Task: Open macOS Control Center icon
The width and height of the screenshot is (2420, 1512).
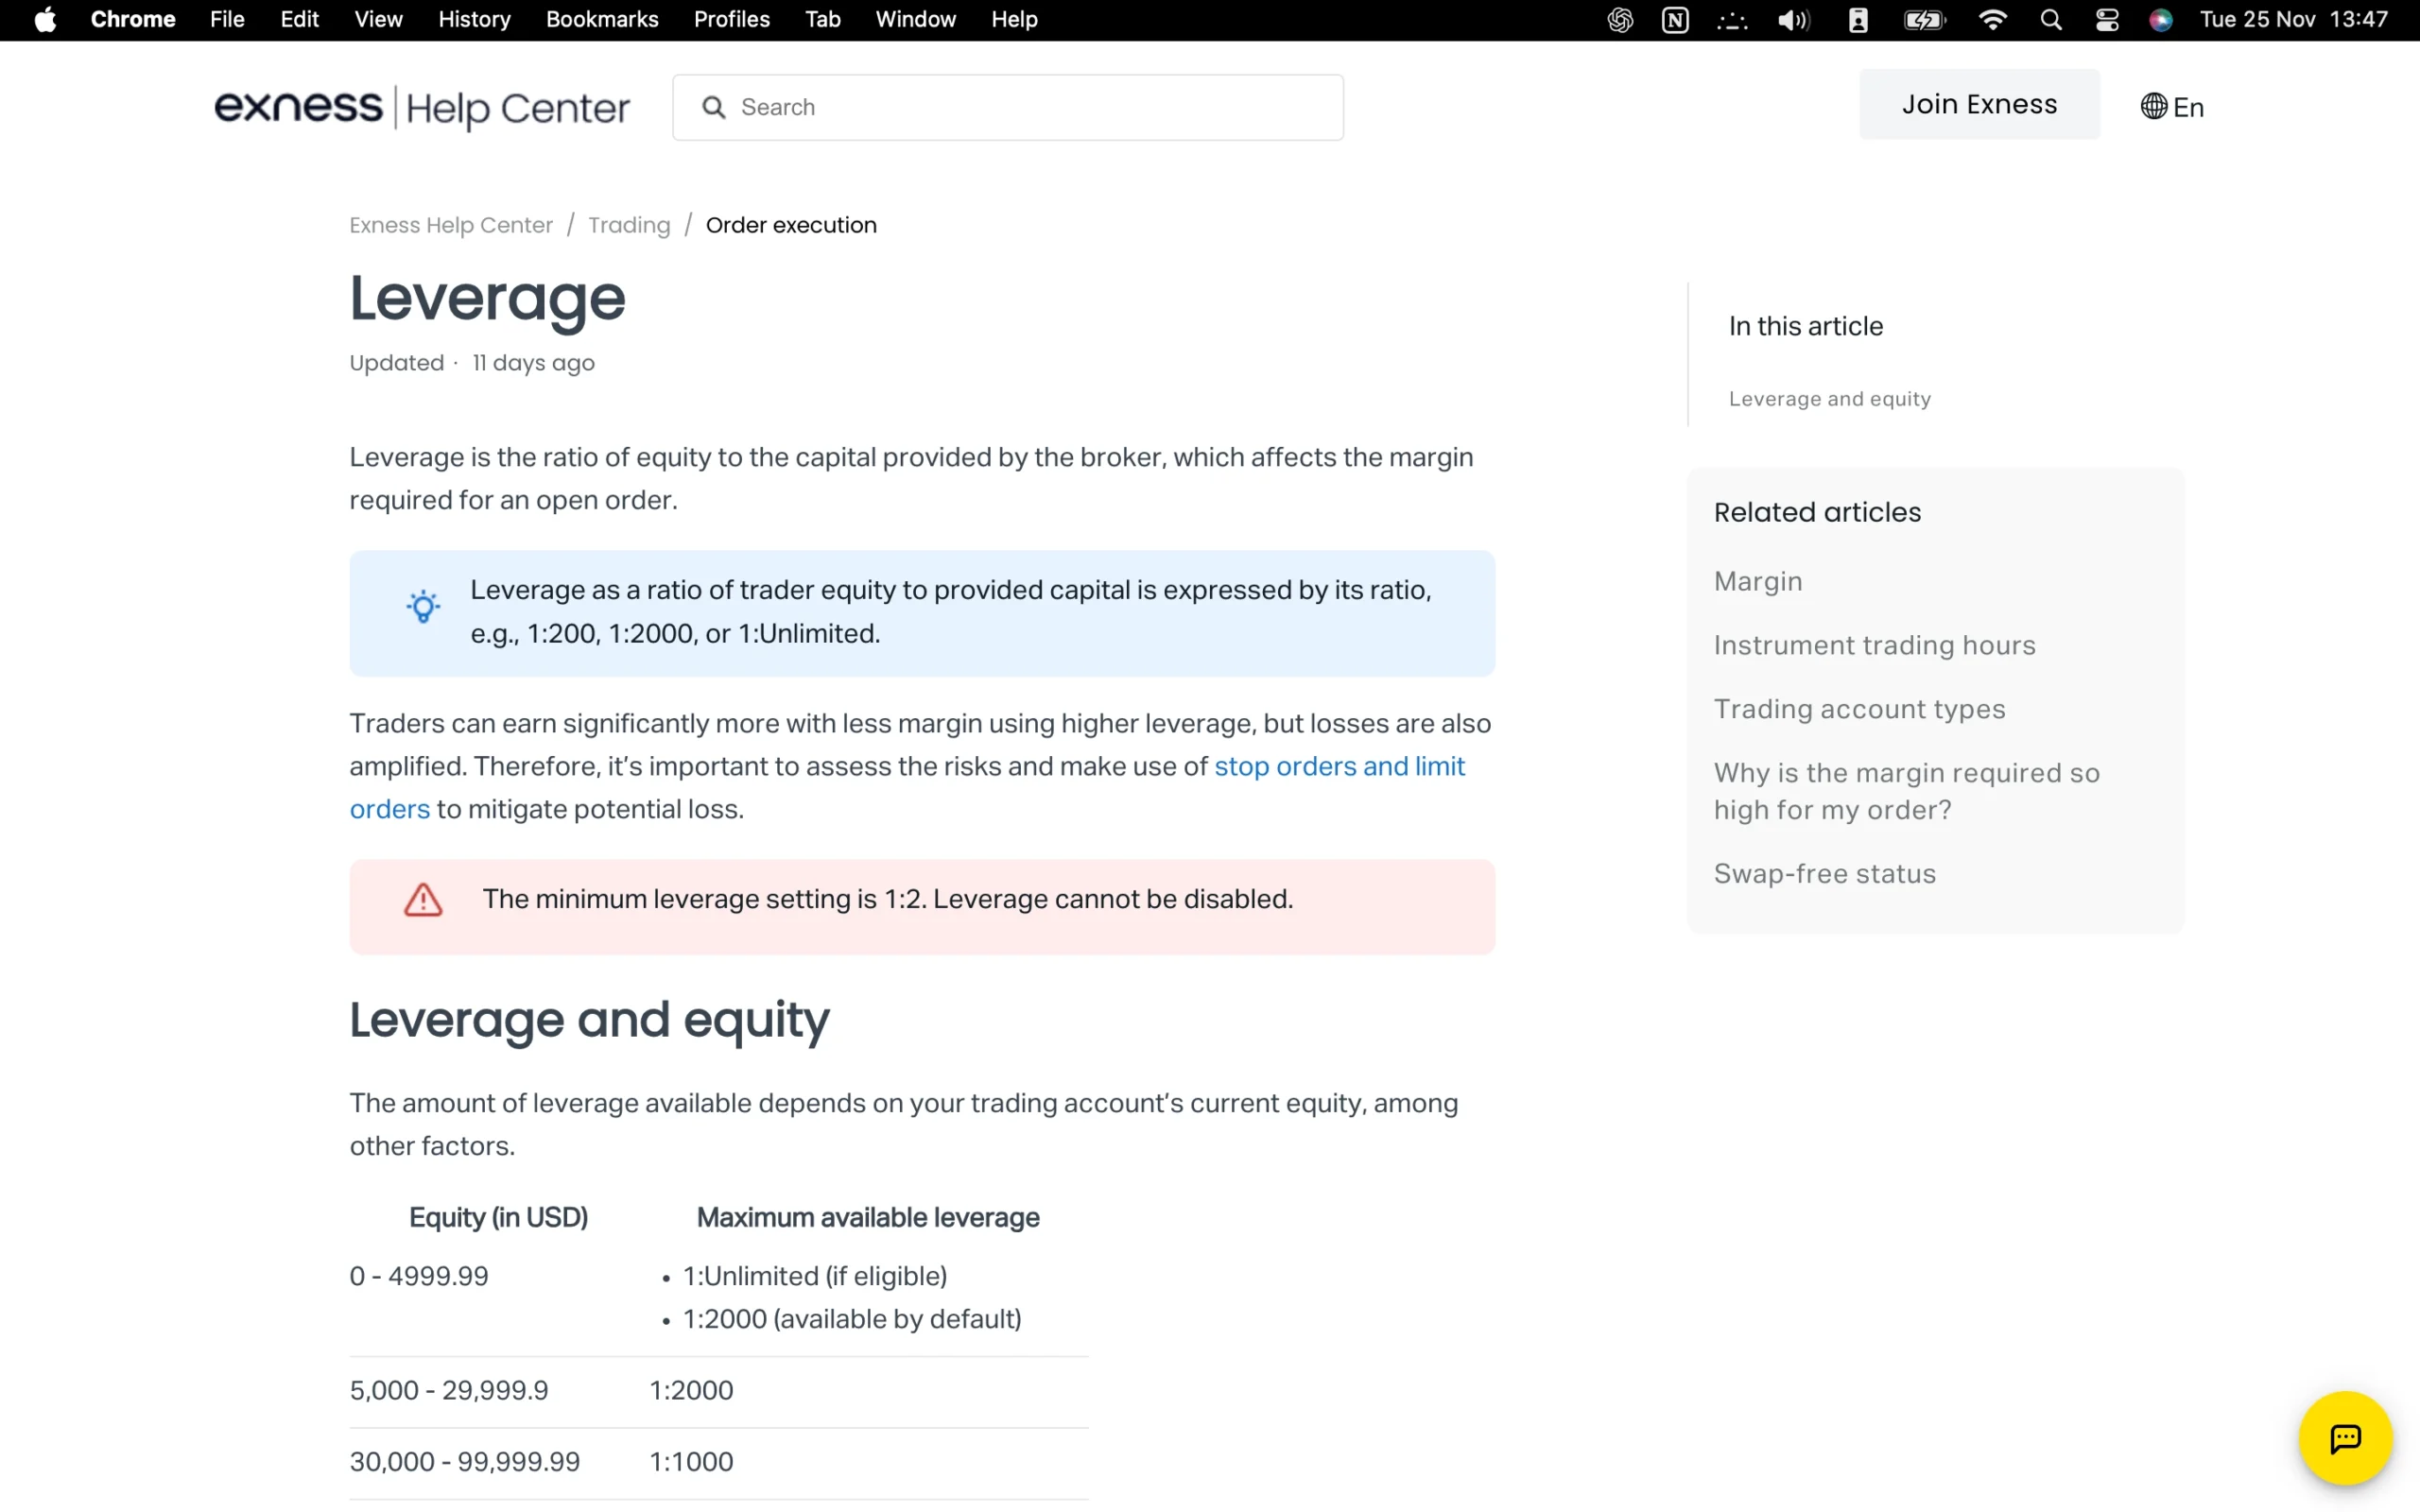Action: (2106, 20)
